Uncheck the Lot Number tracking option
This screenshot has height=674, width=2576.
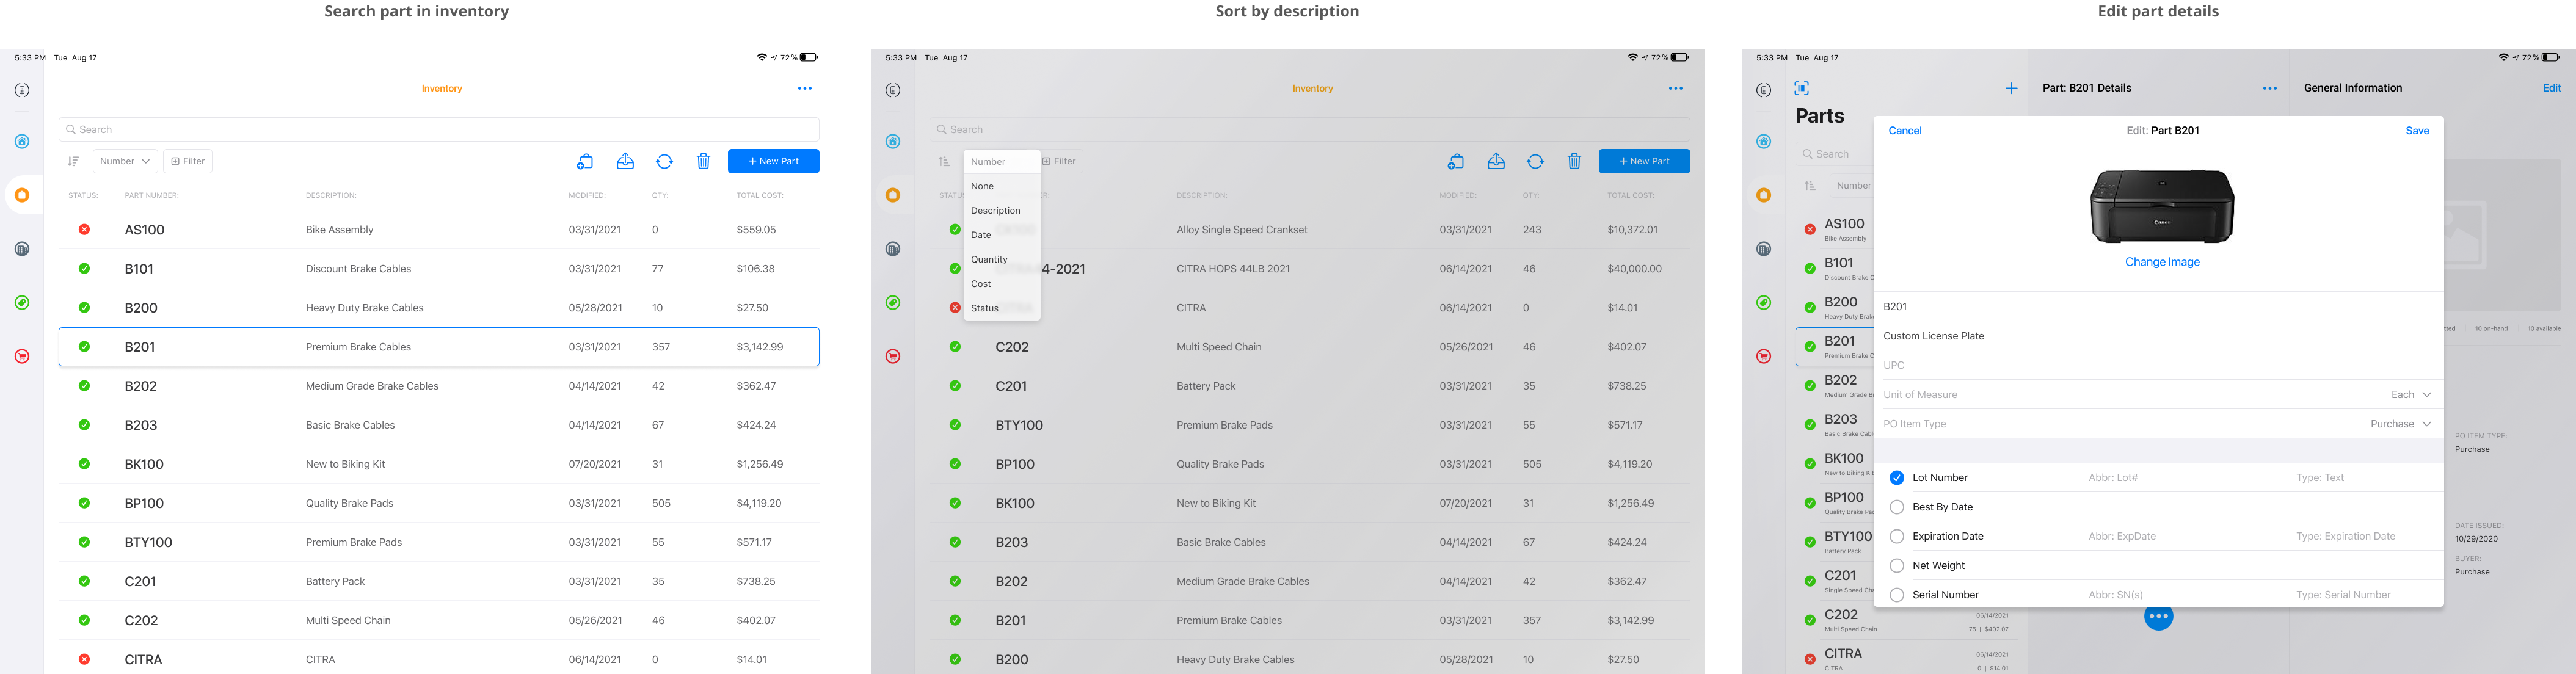coord(1896,478)
